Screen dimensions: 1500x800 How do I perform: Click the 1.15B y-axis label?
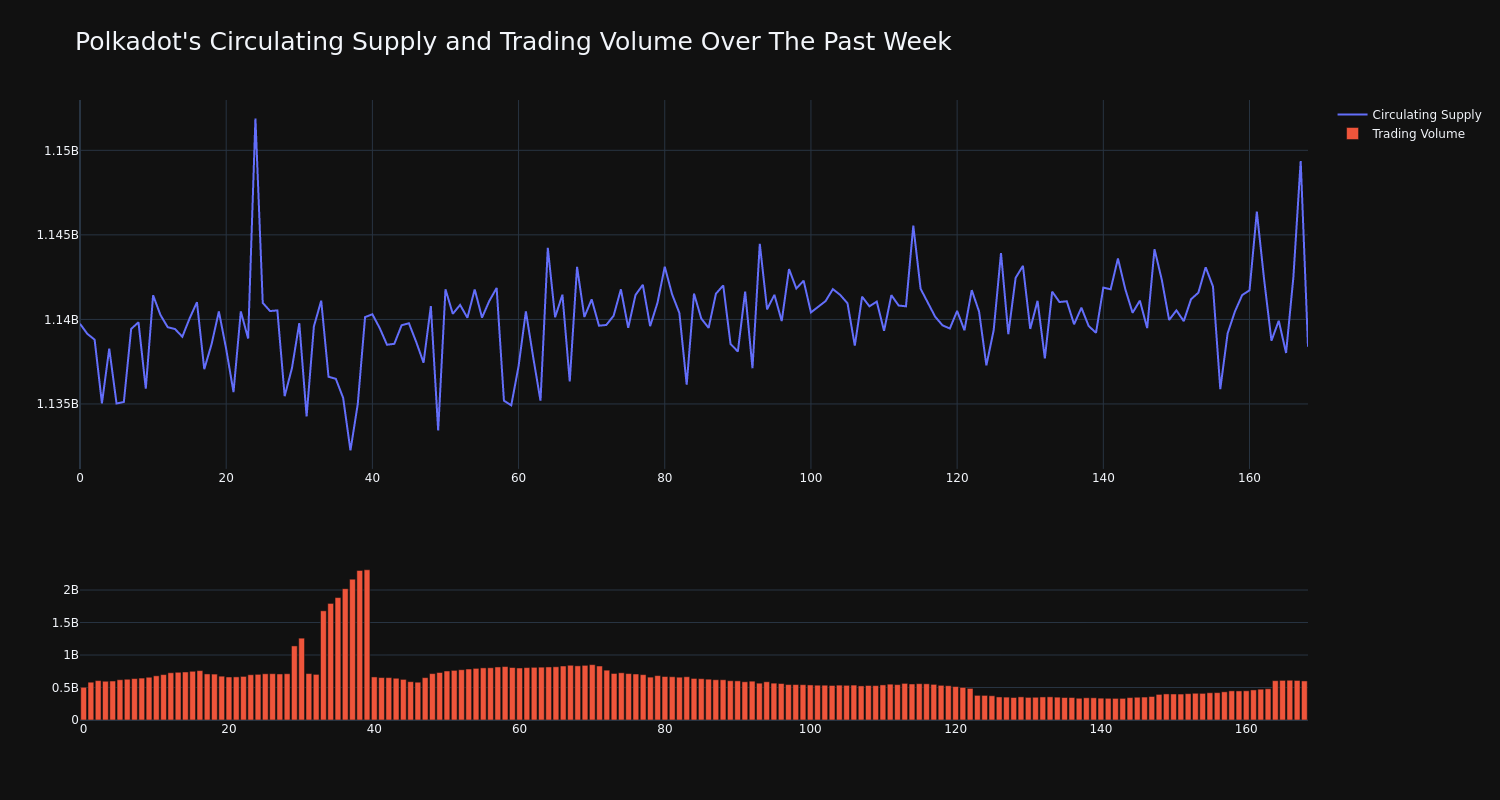pyautogui.click(x=61, y=151)
